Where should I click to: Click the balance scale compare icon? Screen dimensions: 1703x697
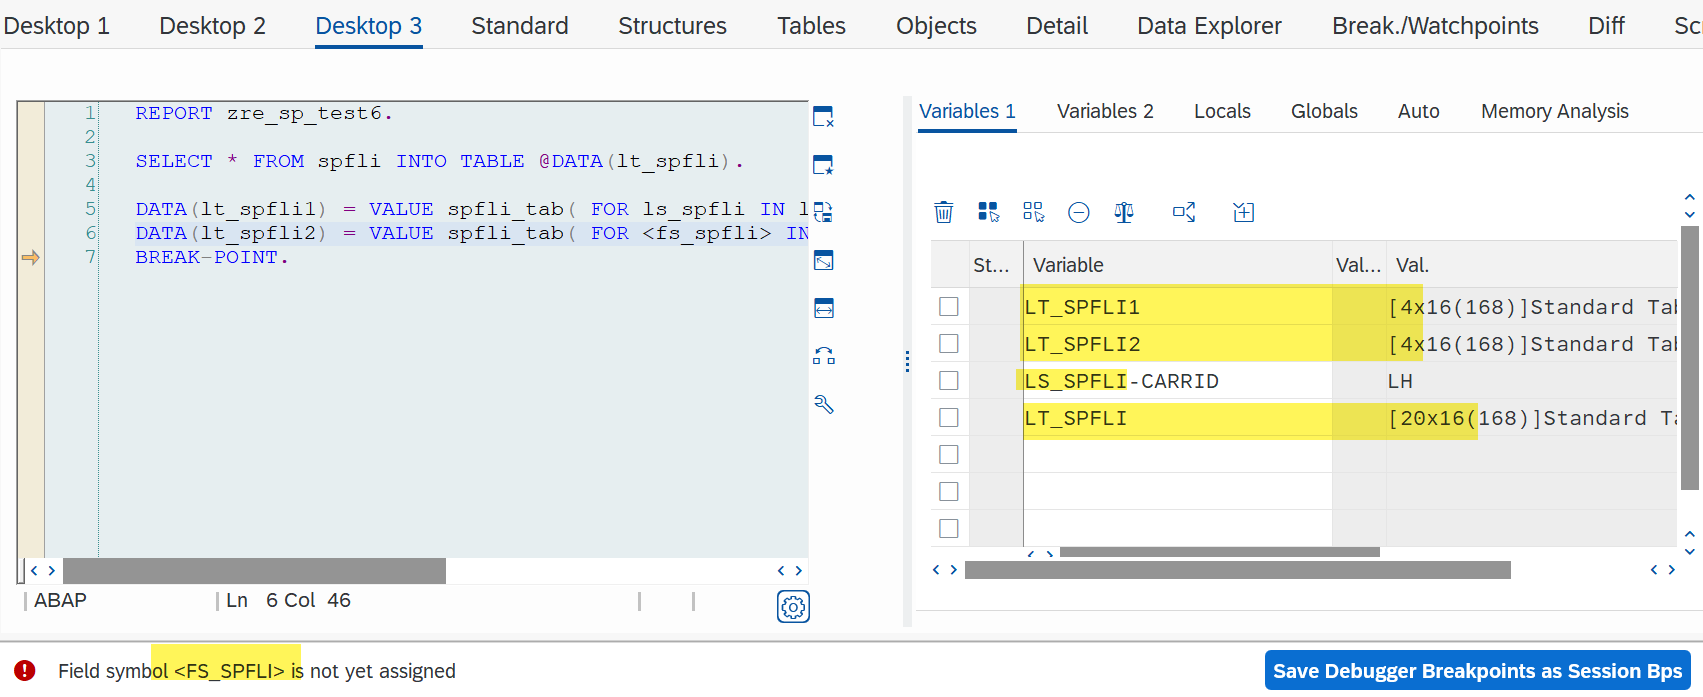tap(1124, 212)
